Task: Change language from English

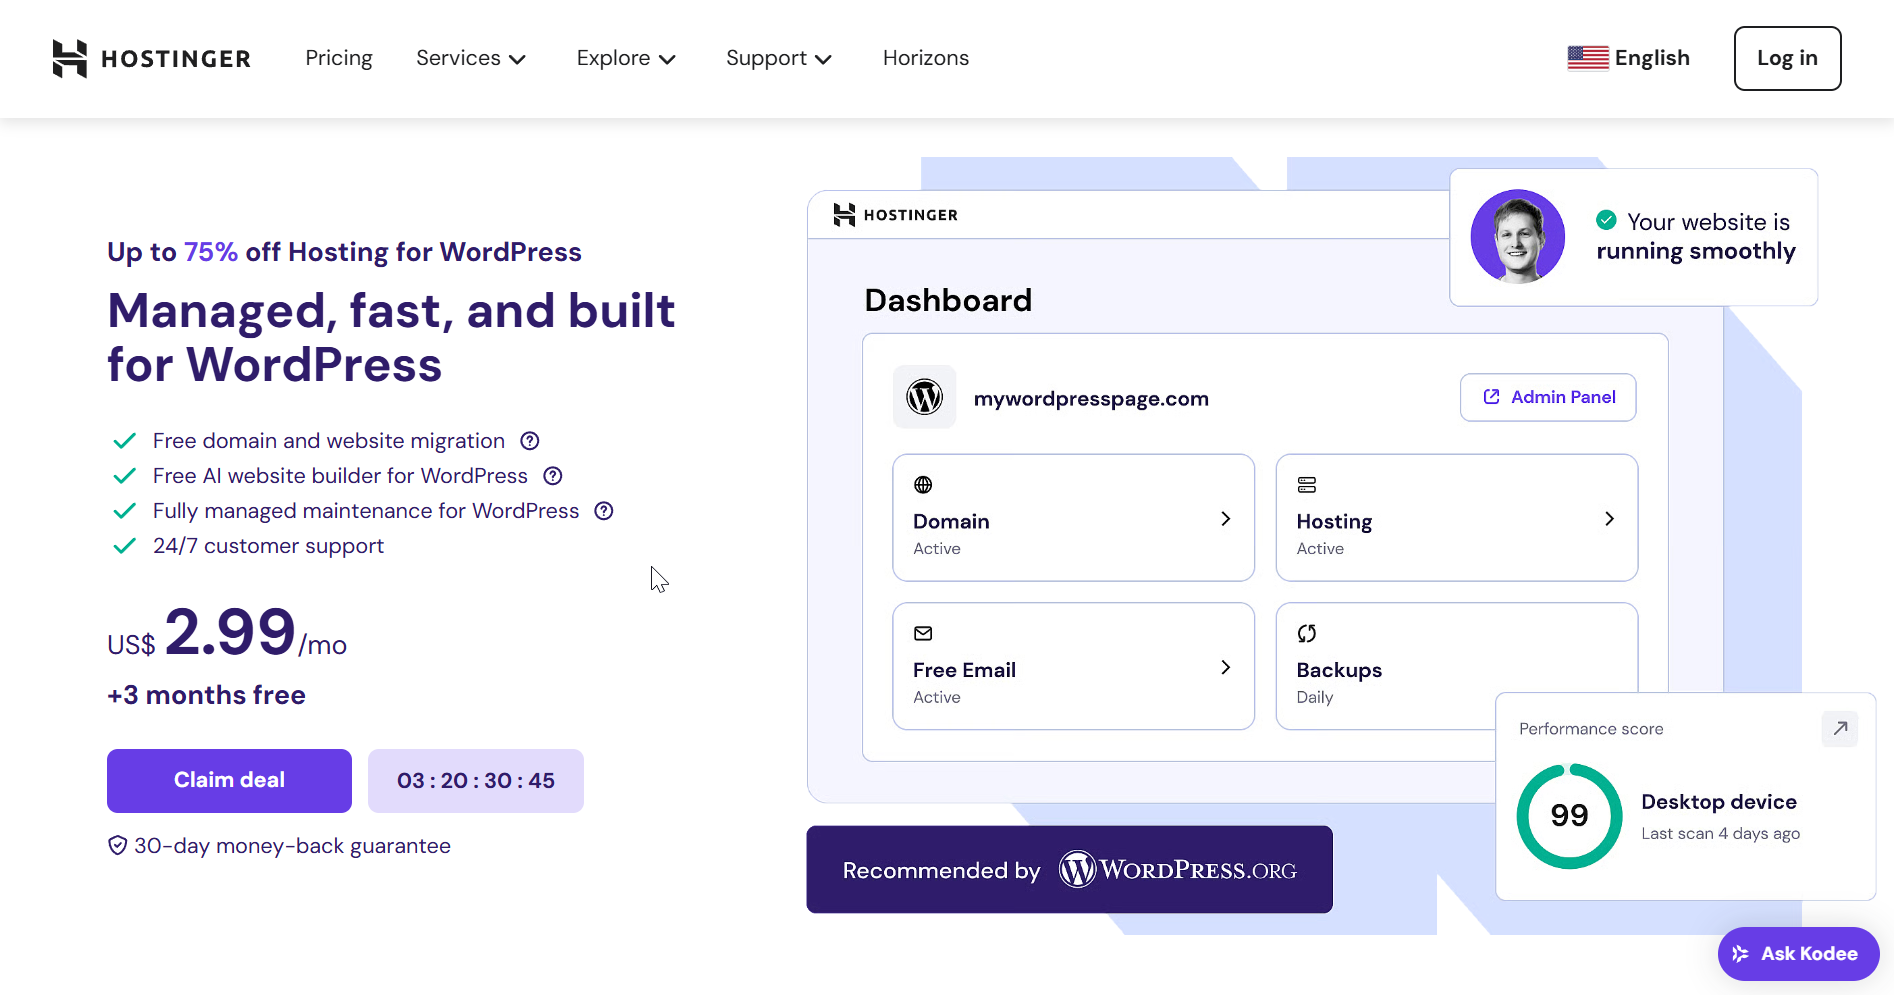Action: click(x=1628, y=58)
